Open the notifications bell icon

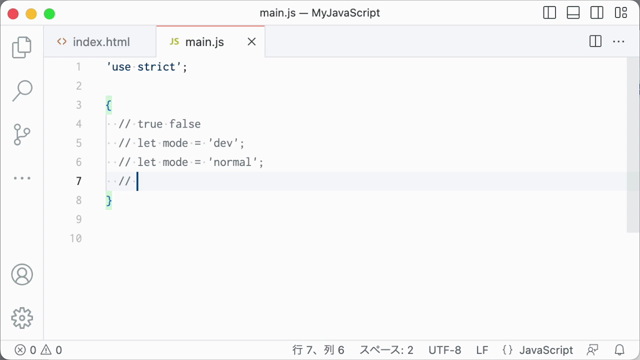pyautogui.click(x=620, y=350)
